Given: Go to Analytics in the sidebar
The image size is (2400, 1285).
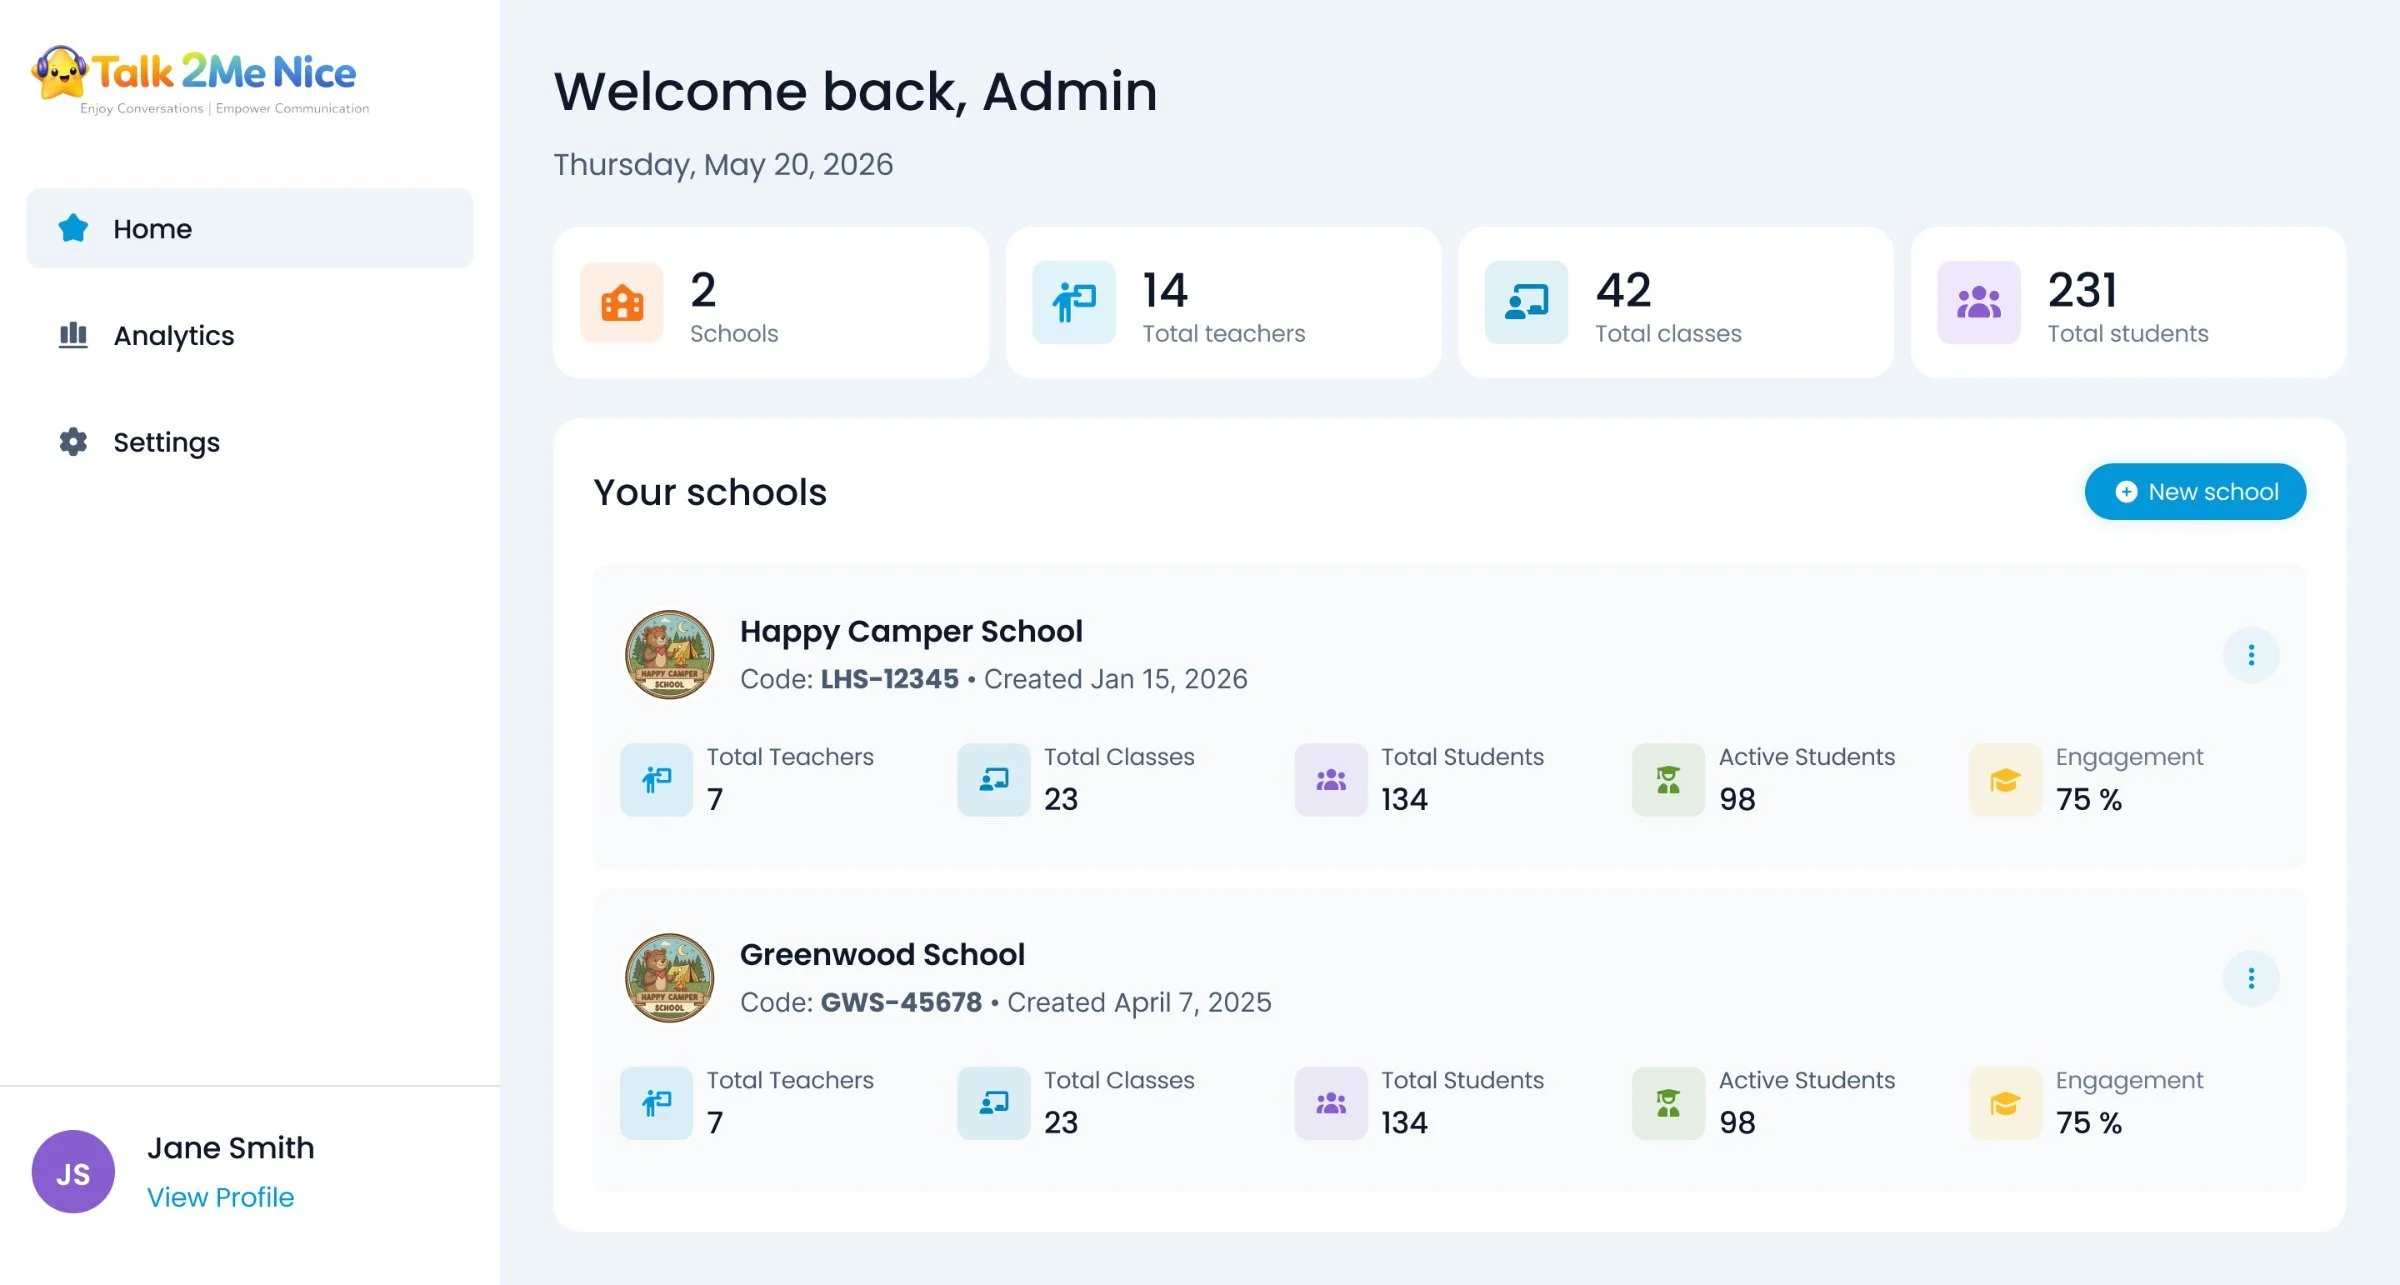Looking at the screenshot, I should 249,335.
